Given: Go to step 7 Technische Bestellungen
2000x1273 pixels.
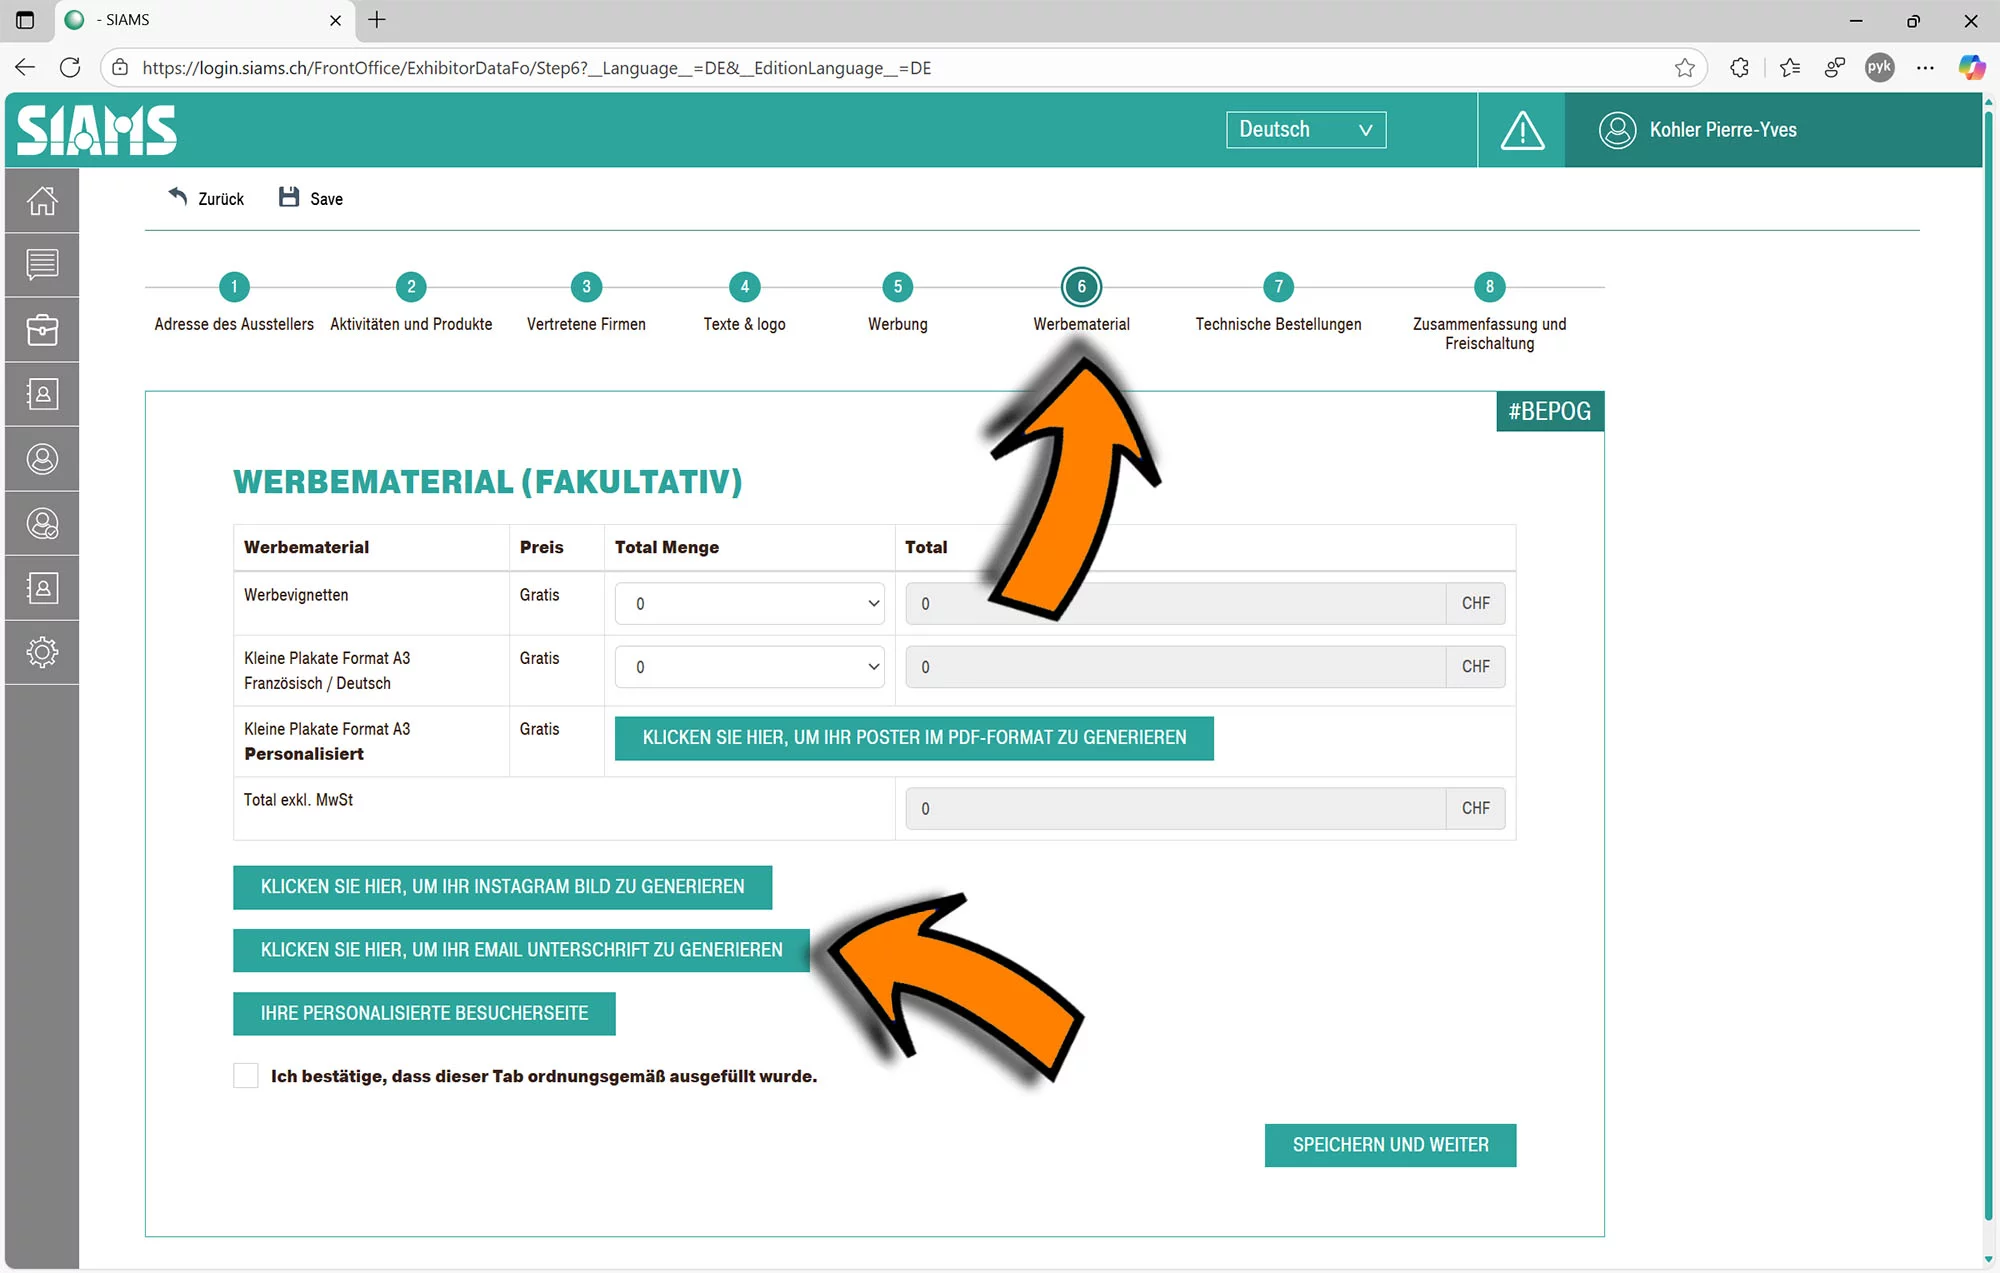Looking at the screenshot, I should coord(1278,287).
